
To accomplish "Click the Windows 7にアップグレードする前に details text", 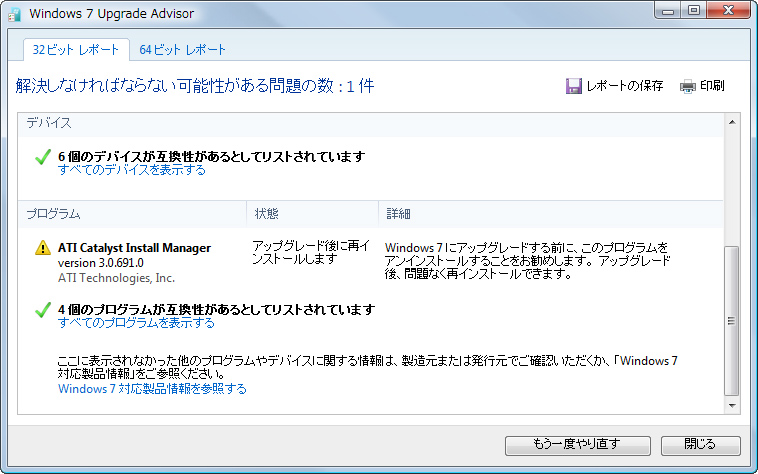I will pos(527,261).
